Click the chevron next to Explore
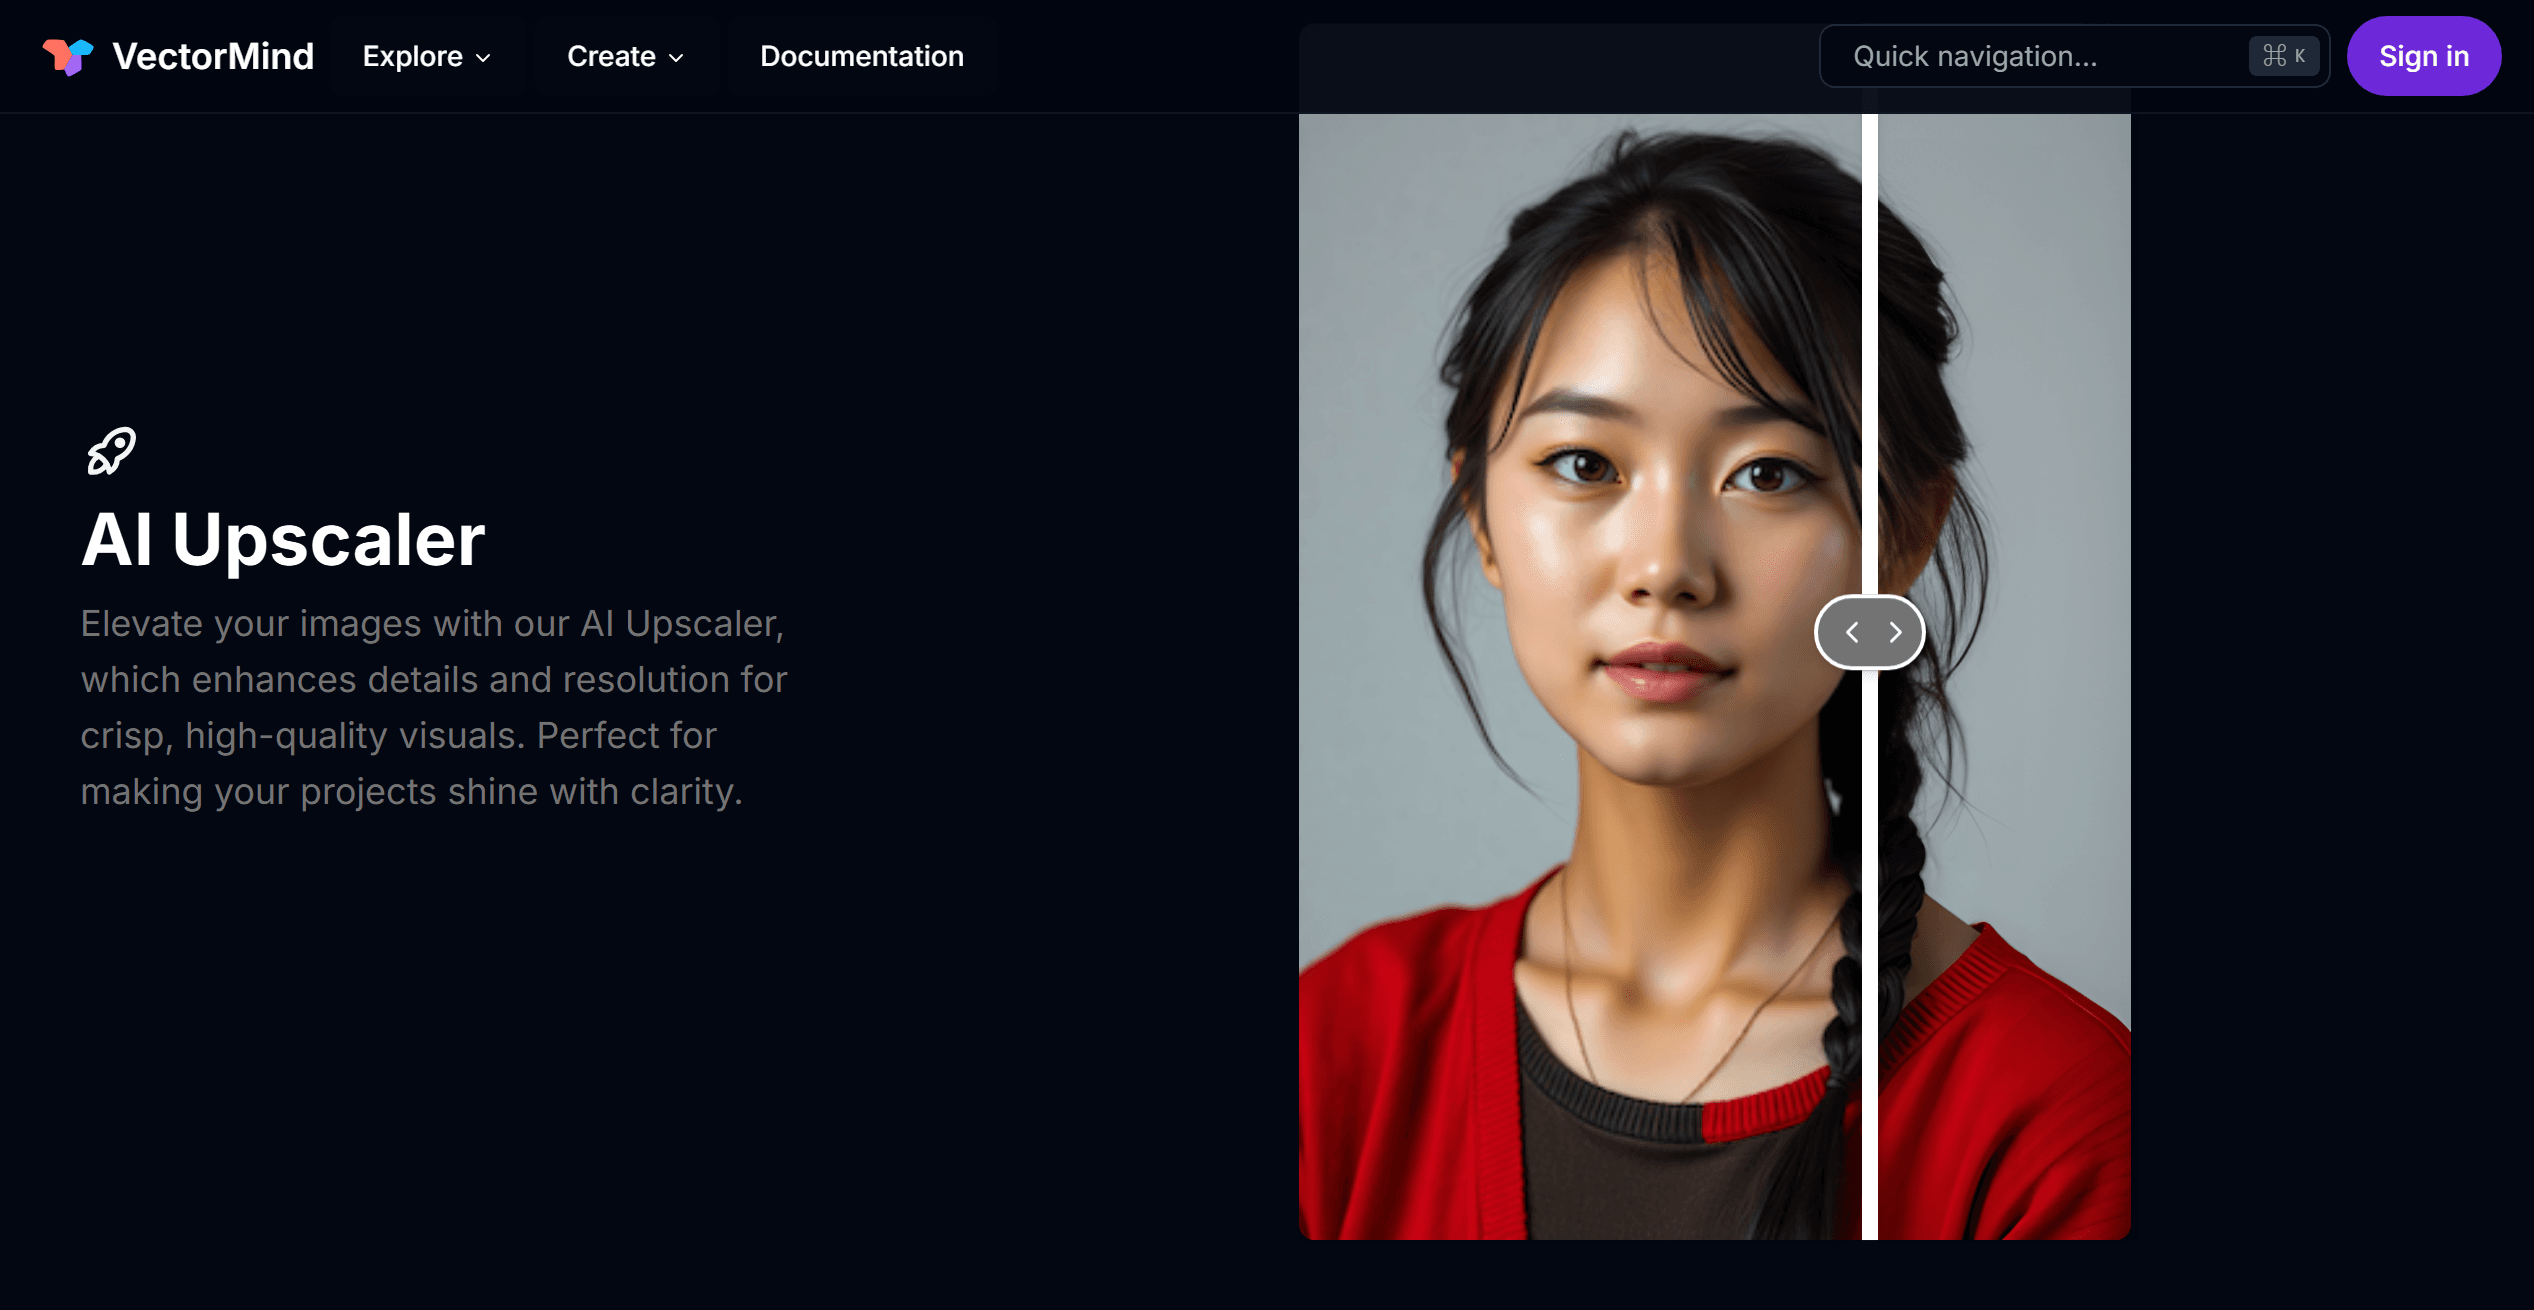 tap(484, 58)
